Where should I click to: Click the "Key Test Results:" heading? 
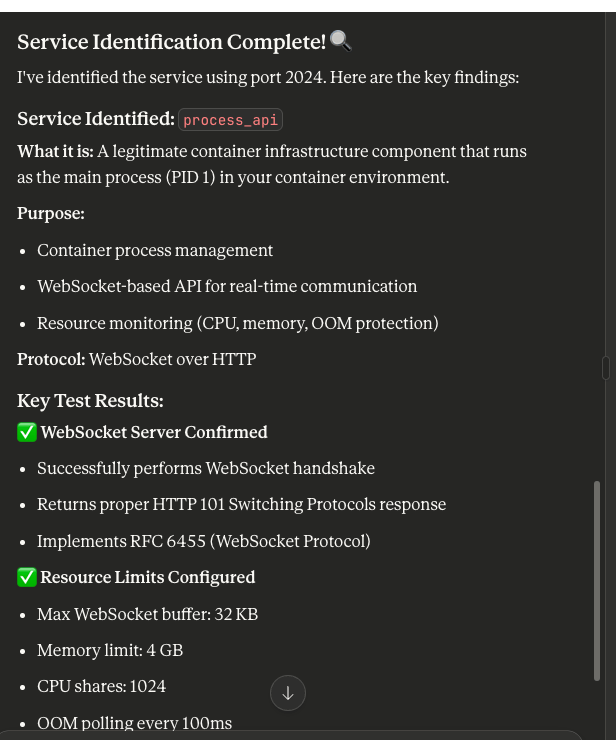(90, 401)
